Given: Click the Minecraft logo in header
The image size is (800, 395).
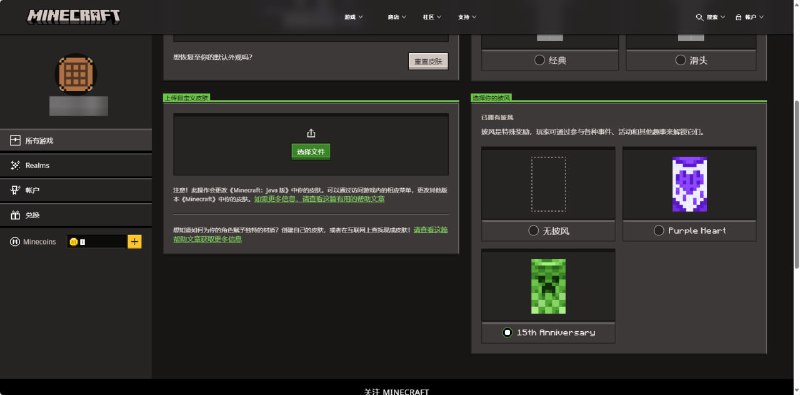Looking at the screenshot, I should [73, 16].
